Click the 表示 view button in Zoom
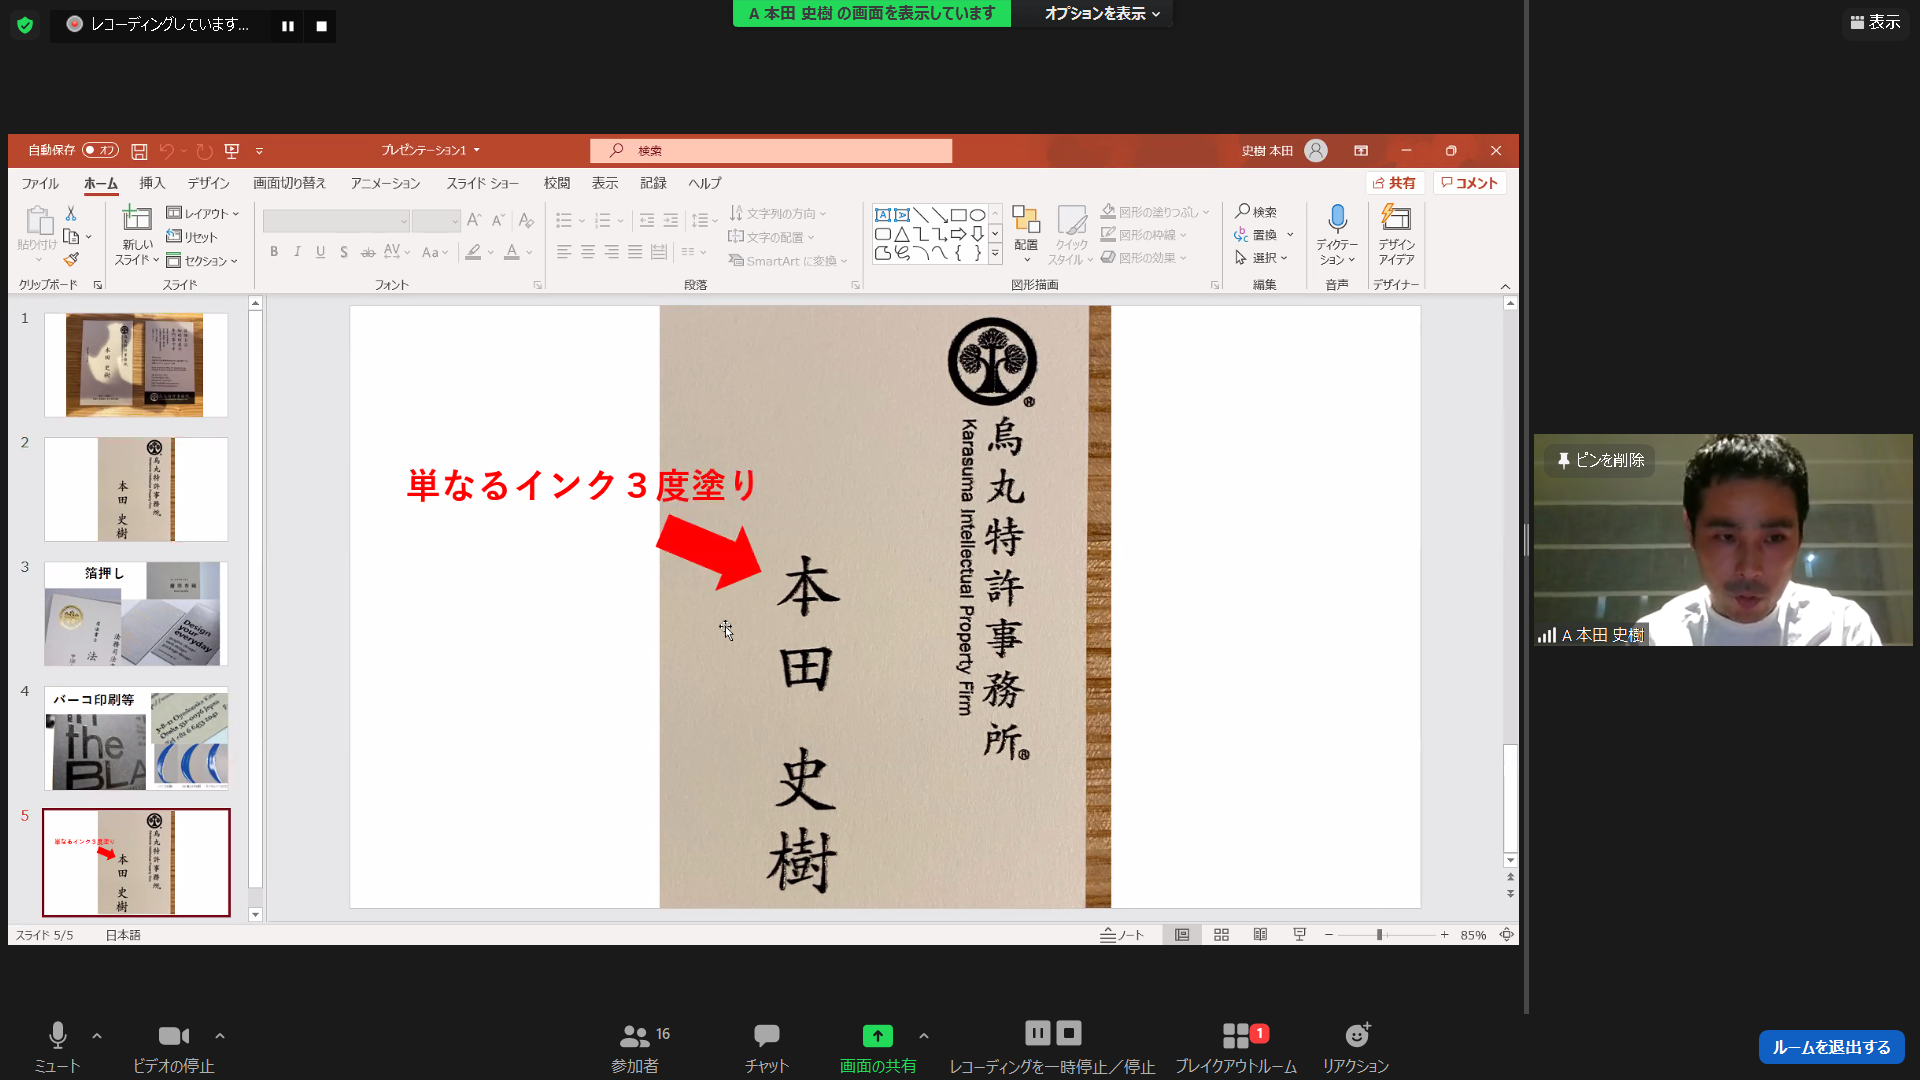1920x1080 pixels. (x=1875, y=22)
